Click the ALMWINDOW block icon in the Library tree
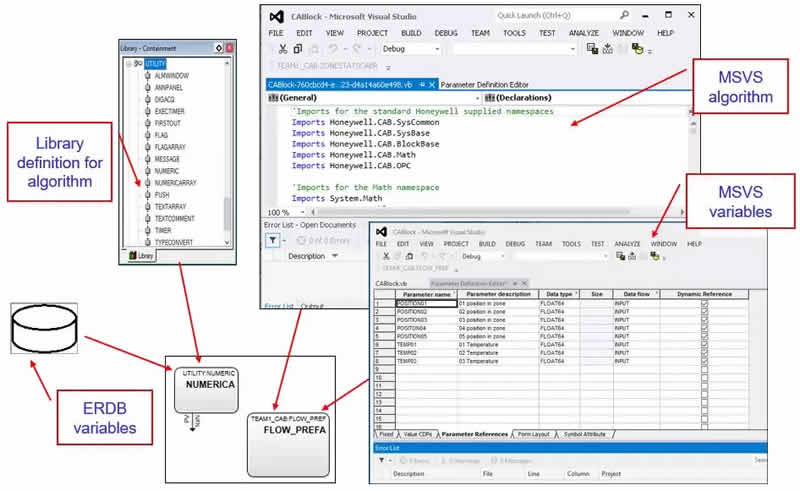 [147, 76]
